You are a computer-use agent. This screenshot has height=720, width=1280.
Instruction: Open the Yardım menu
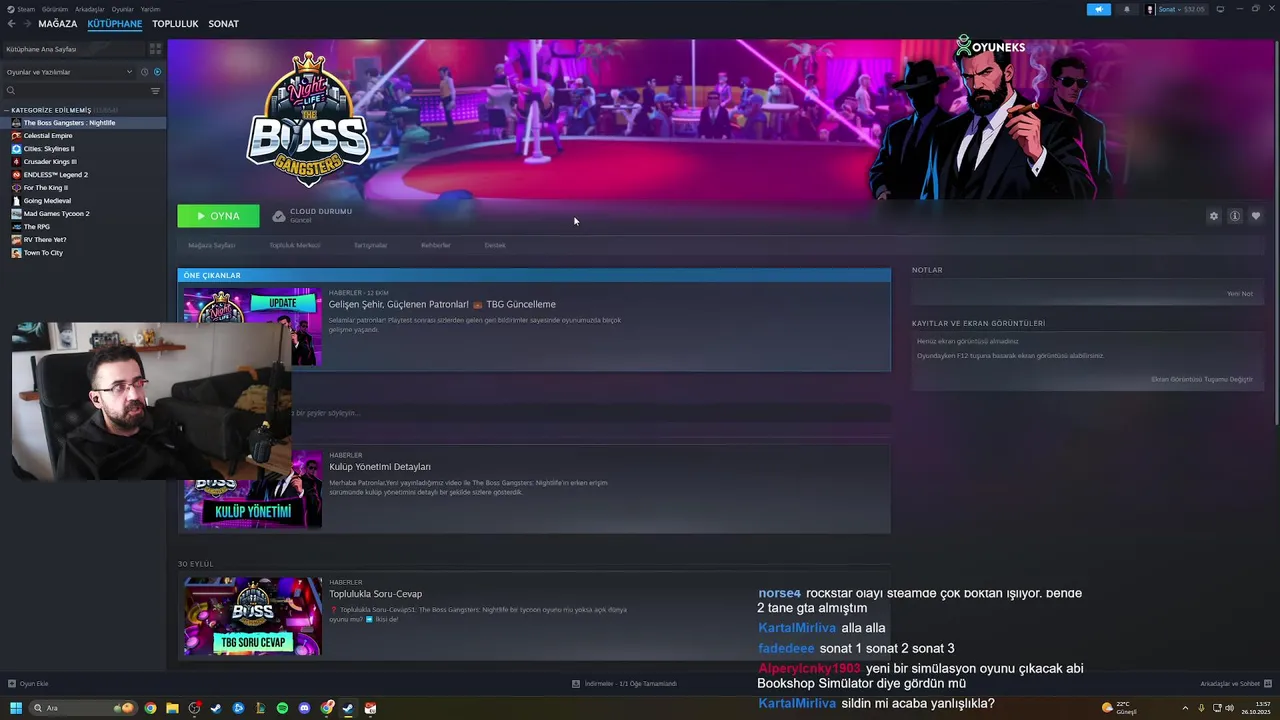tap(150, 9)
